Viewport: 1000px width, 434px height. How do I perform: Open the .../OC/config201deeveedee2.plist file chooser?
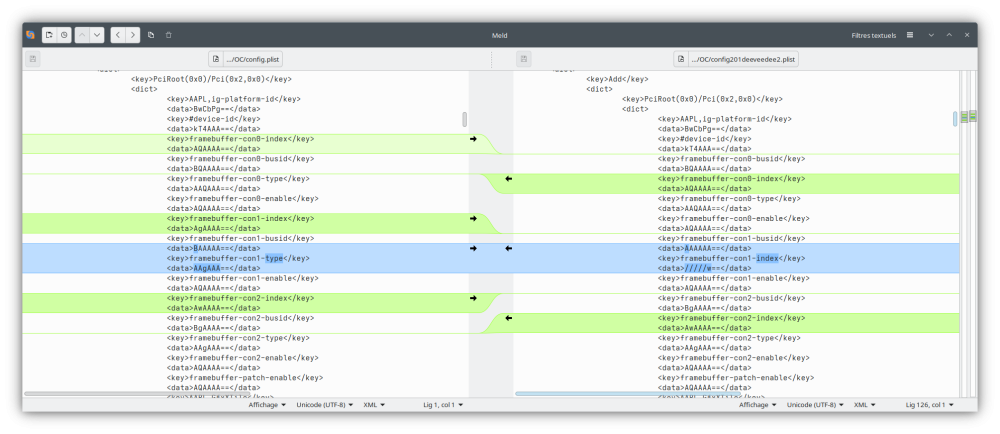coord(736,59)
